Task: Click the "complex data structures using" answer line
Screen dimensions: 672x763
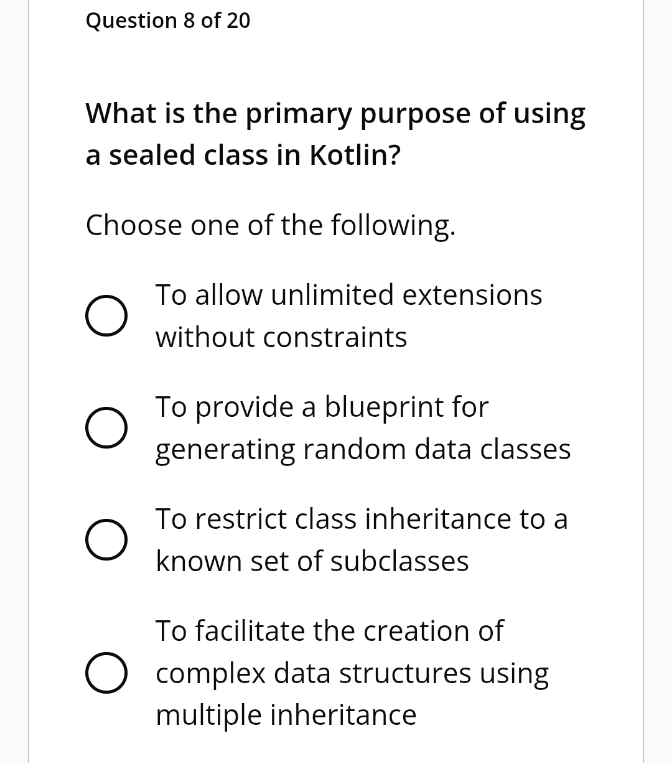Action: pos(352,674)
